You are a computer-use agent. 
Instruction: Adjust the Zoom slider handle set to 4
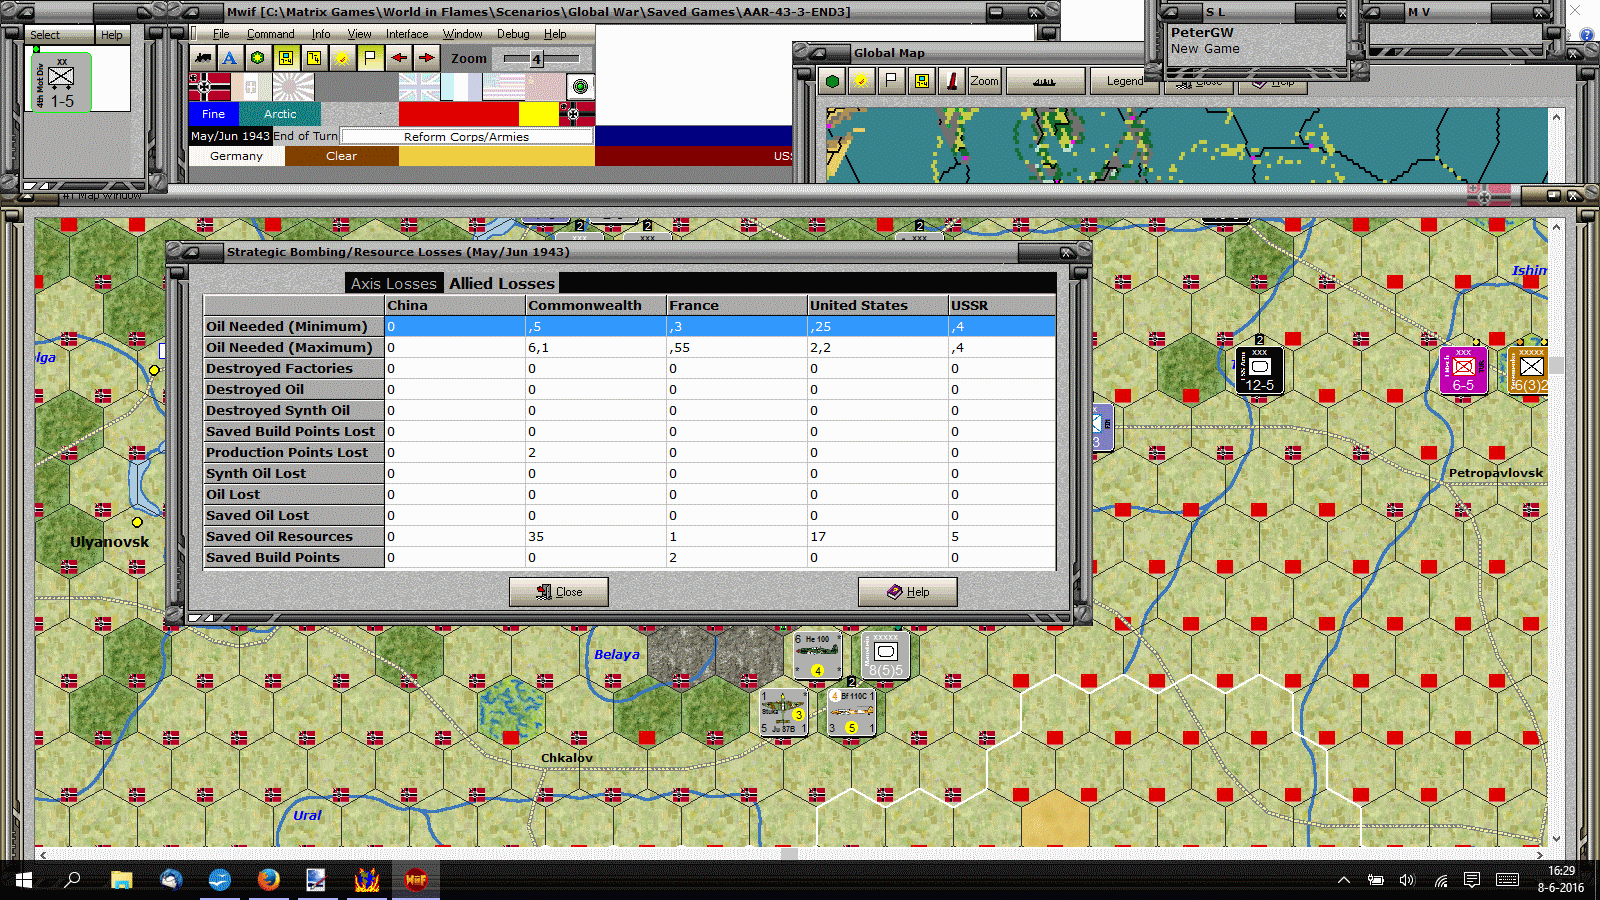click(x=536, y=59)
